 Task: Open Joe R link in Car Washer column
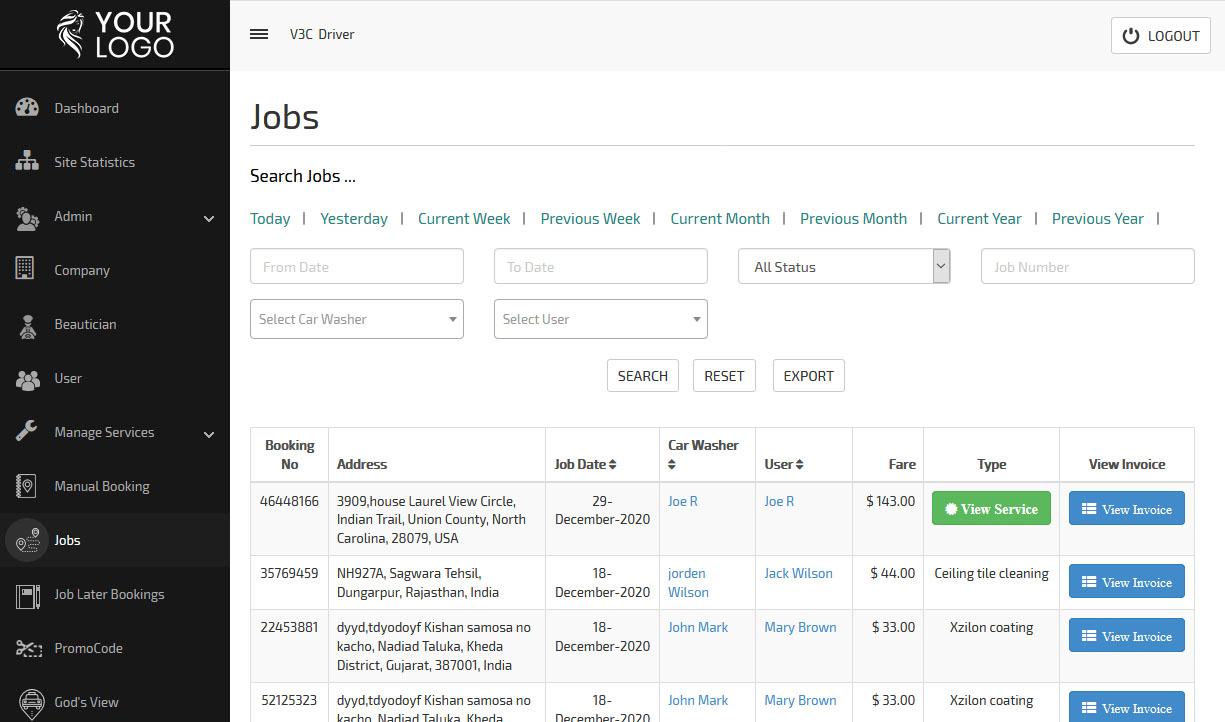click(683, 501)
